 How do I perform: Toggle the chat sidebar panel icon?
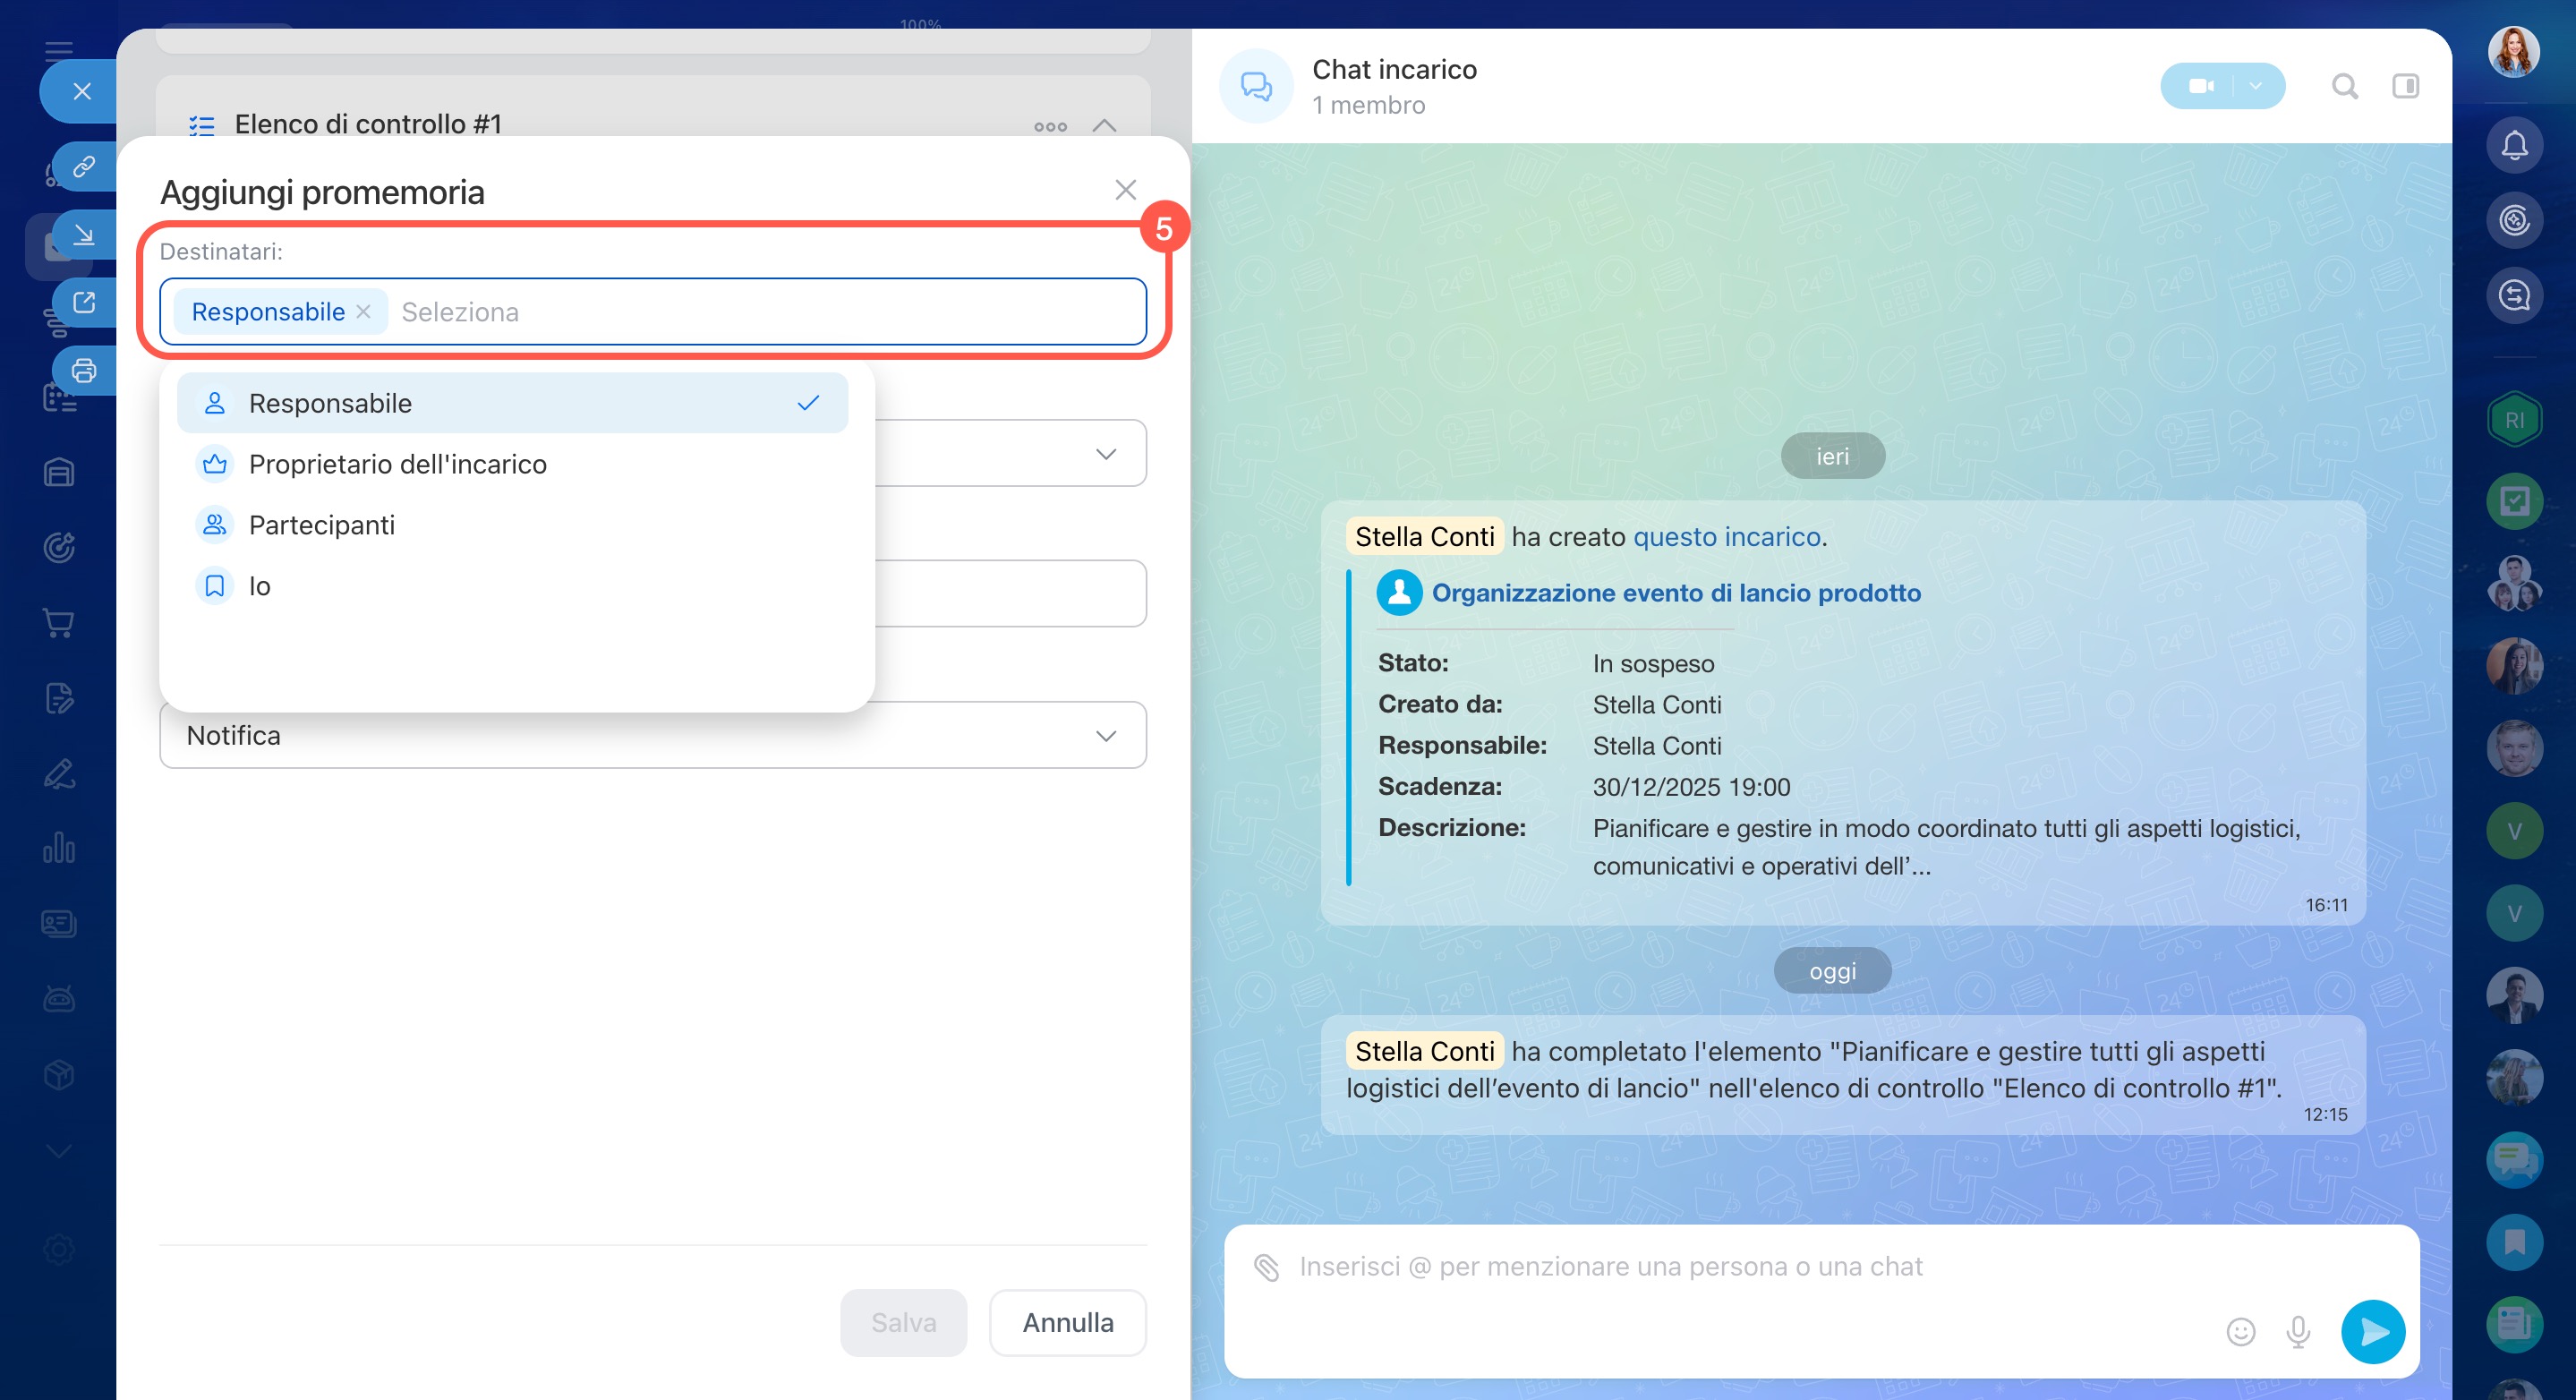pyautogui.click(x=2405, y=87)
